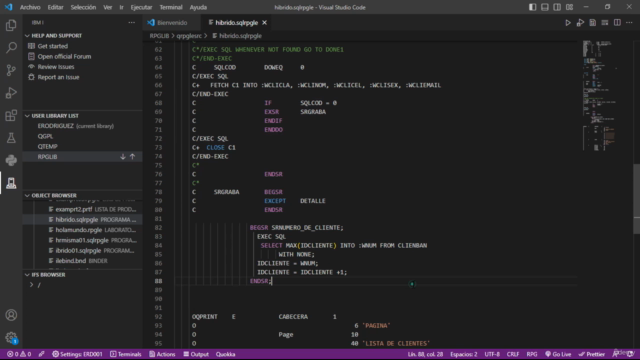
Task: Move RPGLIB library down in list
Action: point(123,157)
